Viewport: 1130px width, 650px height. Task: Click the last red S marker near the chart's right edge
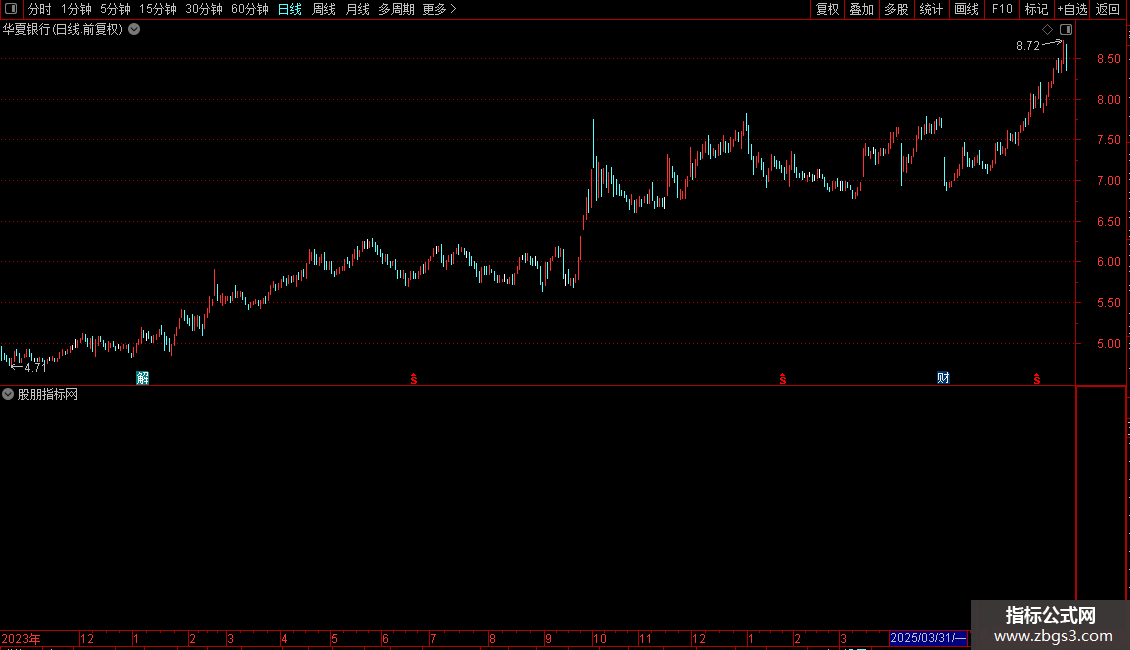[1036, 379]
